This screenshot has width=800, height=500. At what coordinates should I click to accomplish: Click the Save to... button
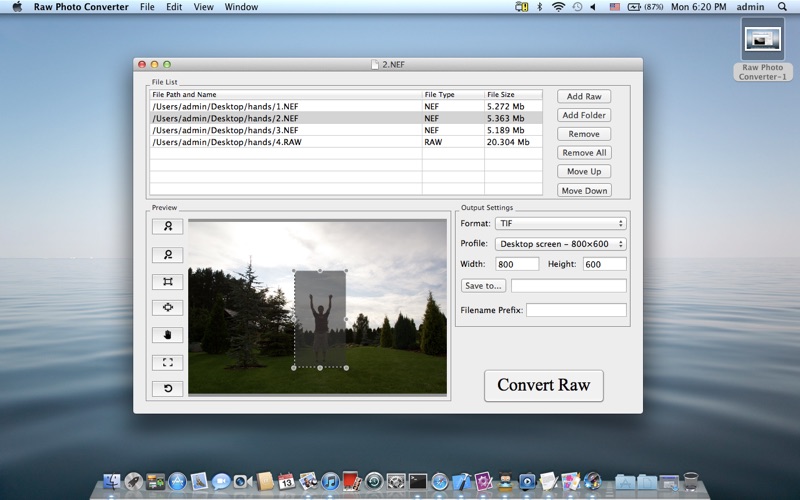tap(483, 286)
